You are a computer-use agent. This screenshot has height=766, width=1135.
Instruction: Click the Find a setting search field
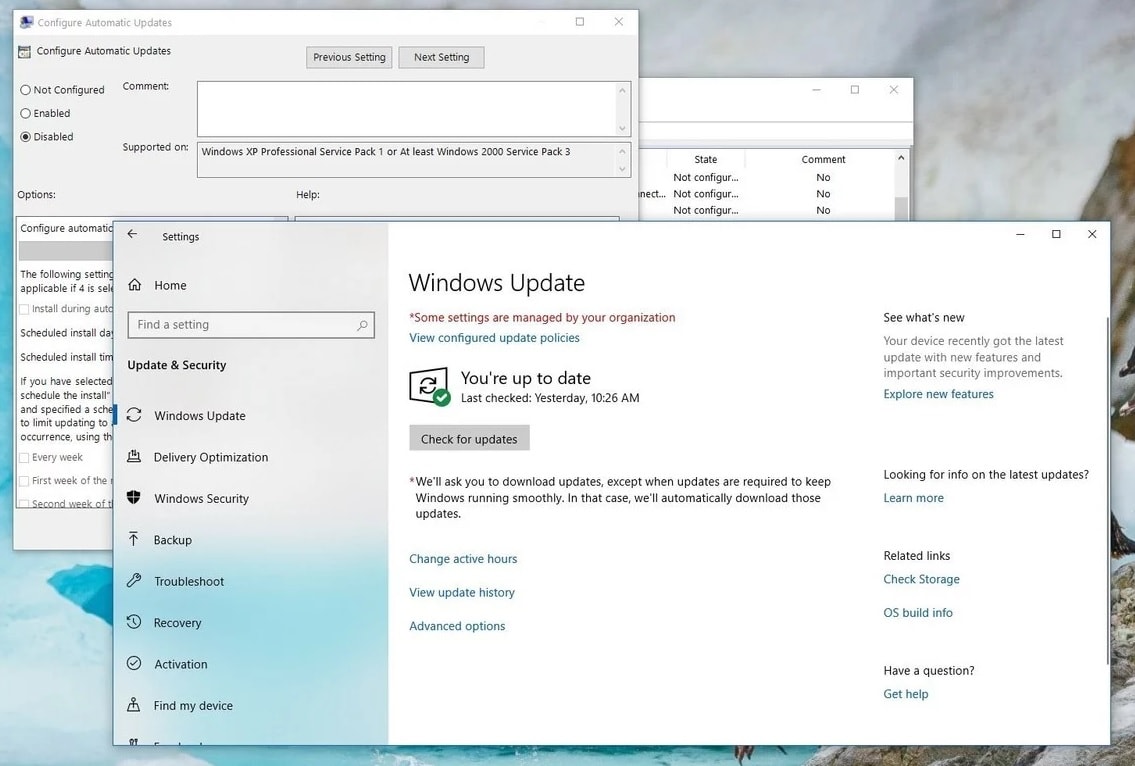point(250,325)
